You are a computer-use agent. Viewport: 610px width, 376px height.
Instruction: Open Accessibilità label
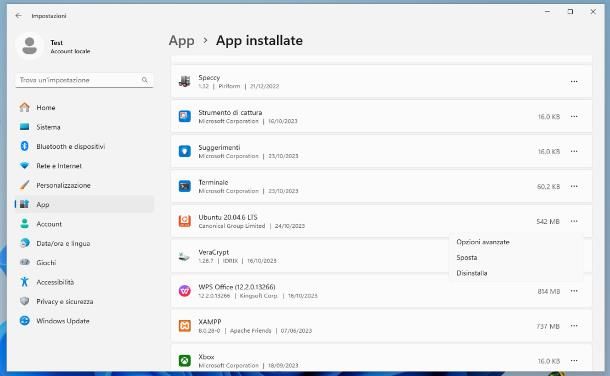55,282
